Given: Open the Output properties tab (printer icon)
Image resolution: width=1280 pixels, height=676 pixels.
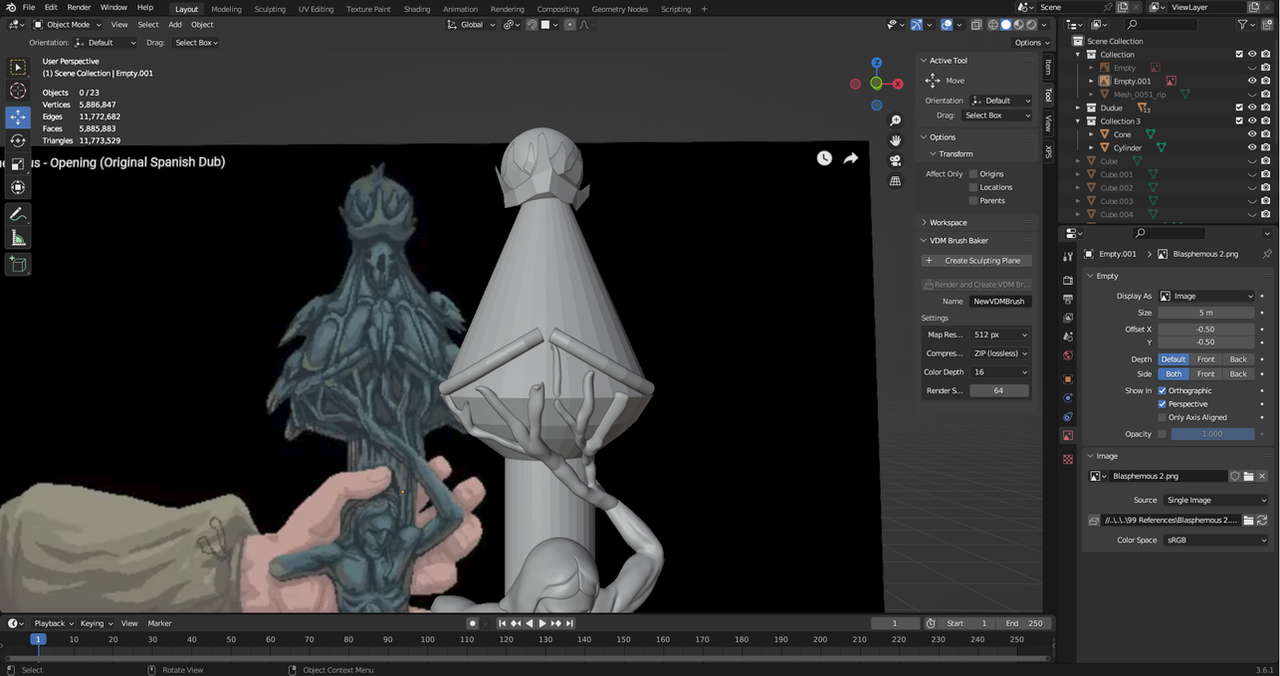Looking at the screenshot, I should (x=1068, y=299).
